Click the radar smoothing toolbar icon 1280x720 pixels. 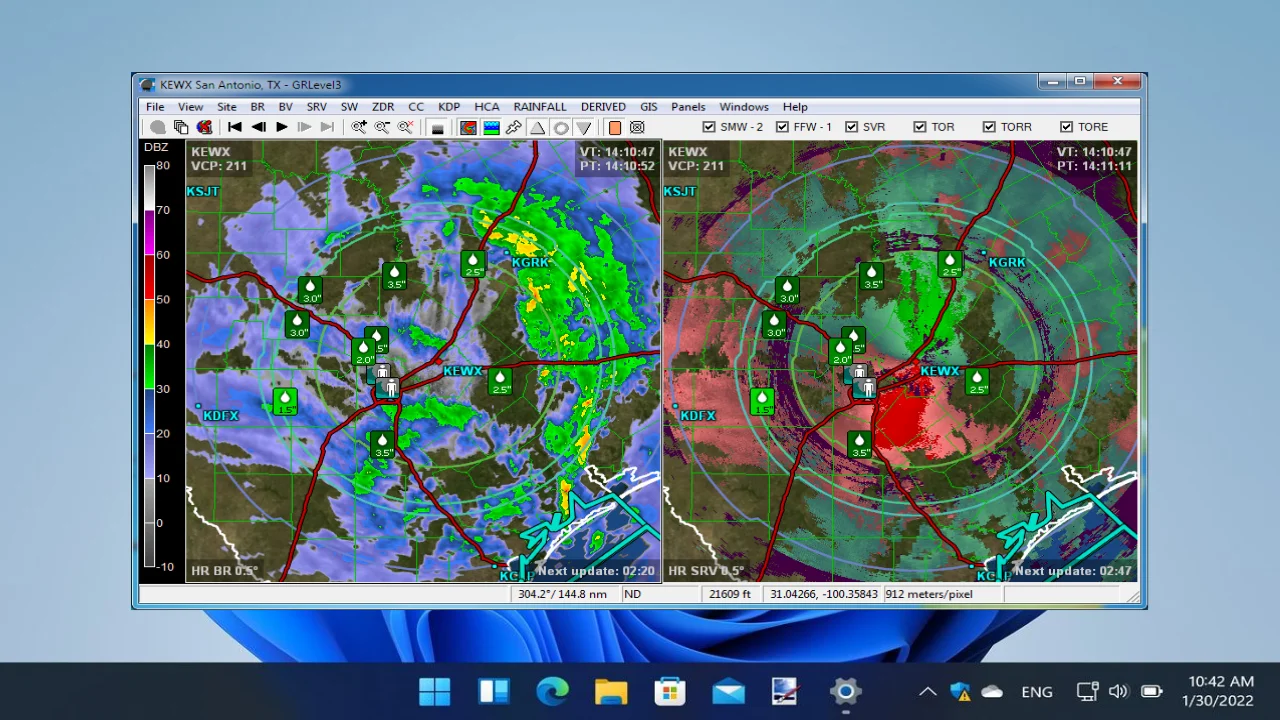point(468,127)
